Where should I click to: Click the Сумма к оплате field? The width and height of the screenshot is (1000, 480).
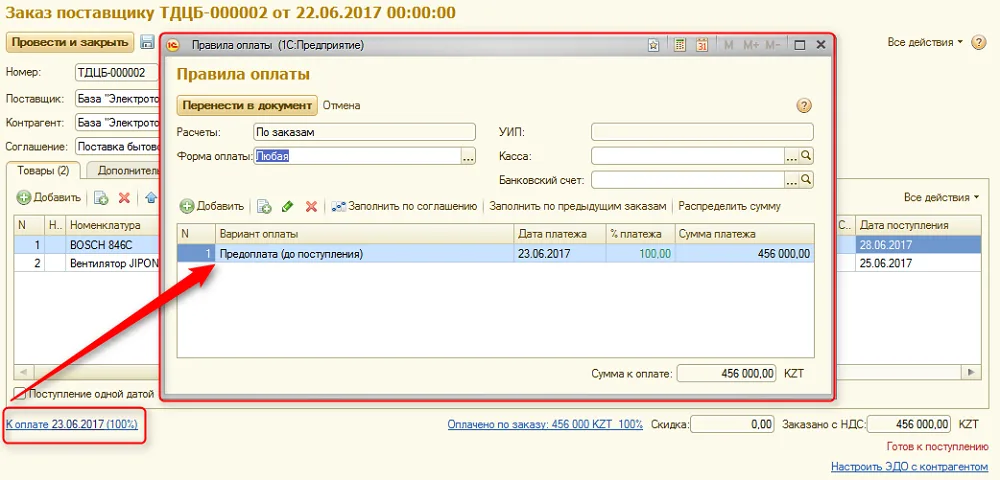point(726,374)
